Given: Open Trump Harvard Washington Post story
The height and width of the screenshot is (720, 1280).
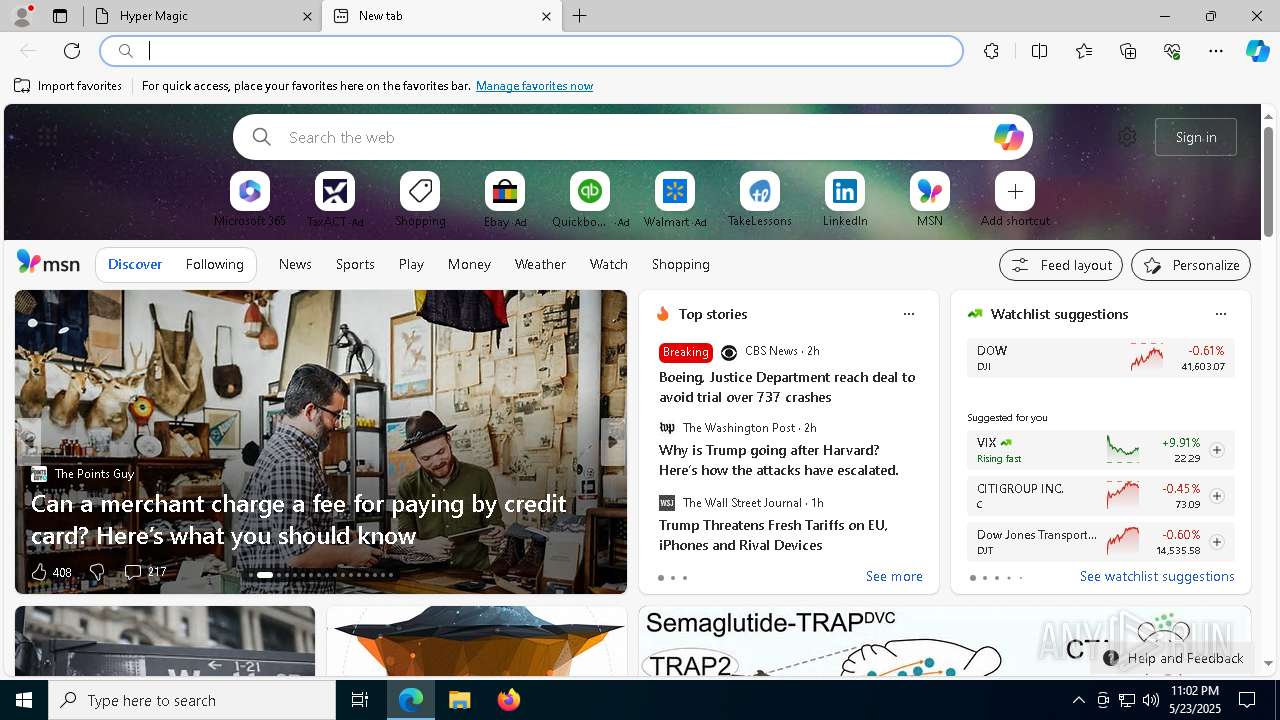Looking at the screenshot, I should [x=779, y=460].
